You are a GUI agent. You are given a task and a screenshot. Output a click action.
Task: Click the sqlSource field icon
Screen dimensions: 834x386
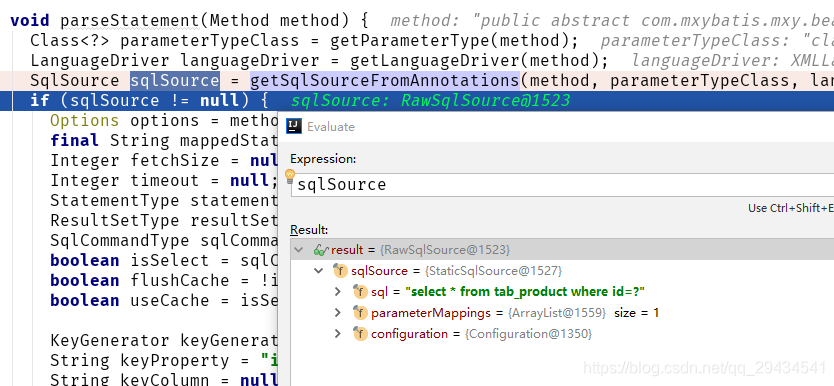(x=340, y=271)
